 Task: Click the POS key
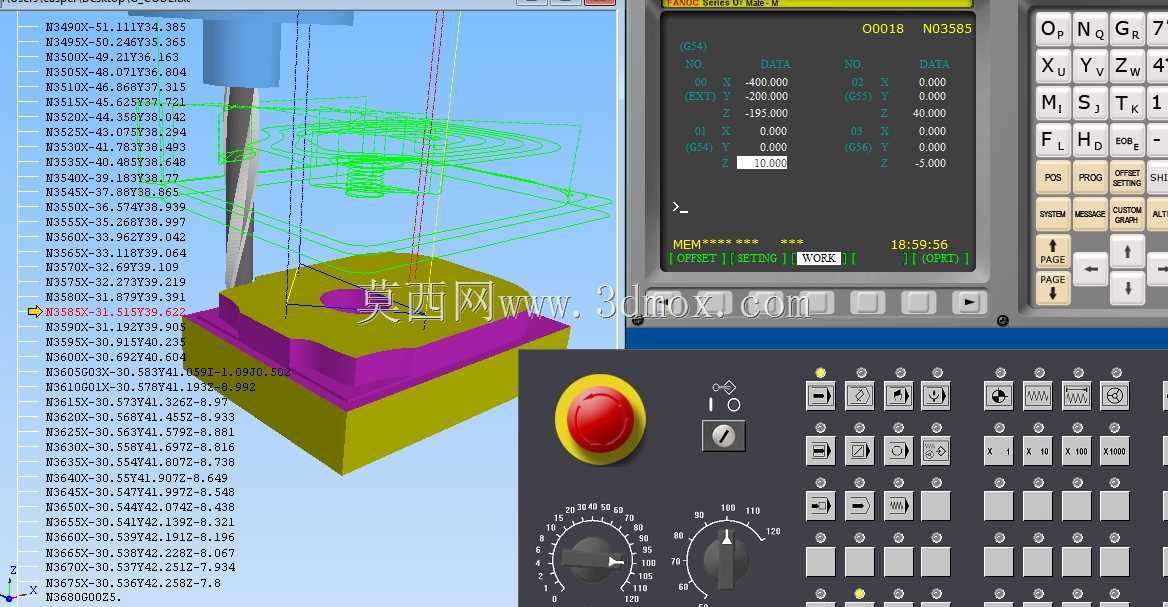1053,177
